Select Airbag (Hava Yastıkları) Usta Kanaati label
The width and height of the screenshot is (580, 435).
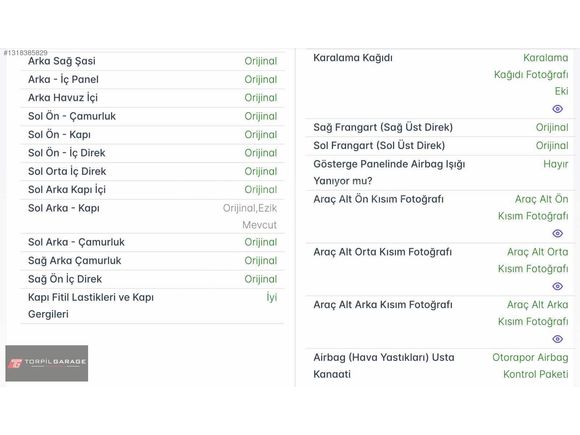pyautogui.click(x=384, y=366)
